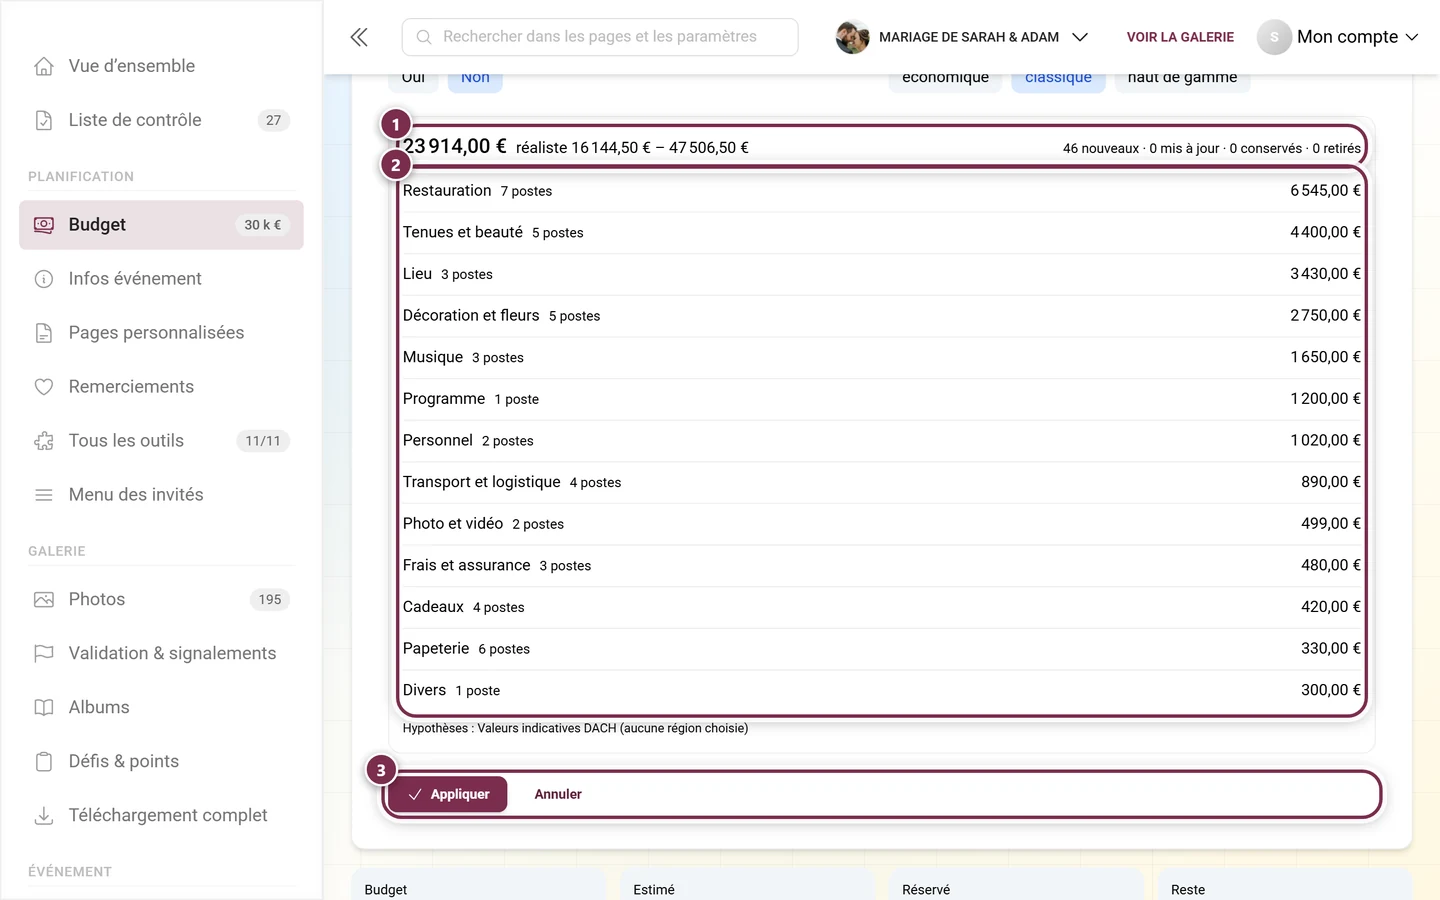Screen dimensions: 1440x900
Task: Open the Liste de contrôle page
Action: 161,120
